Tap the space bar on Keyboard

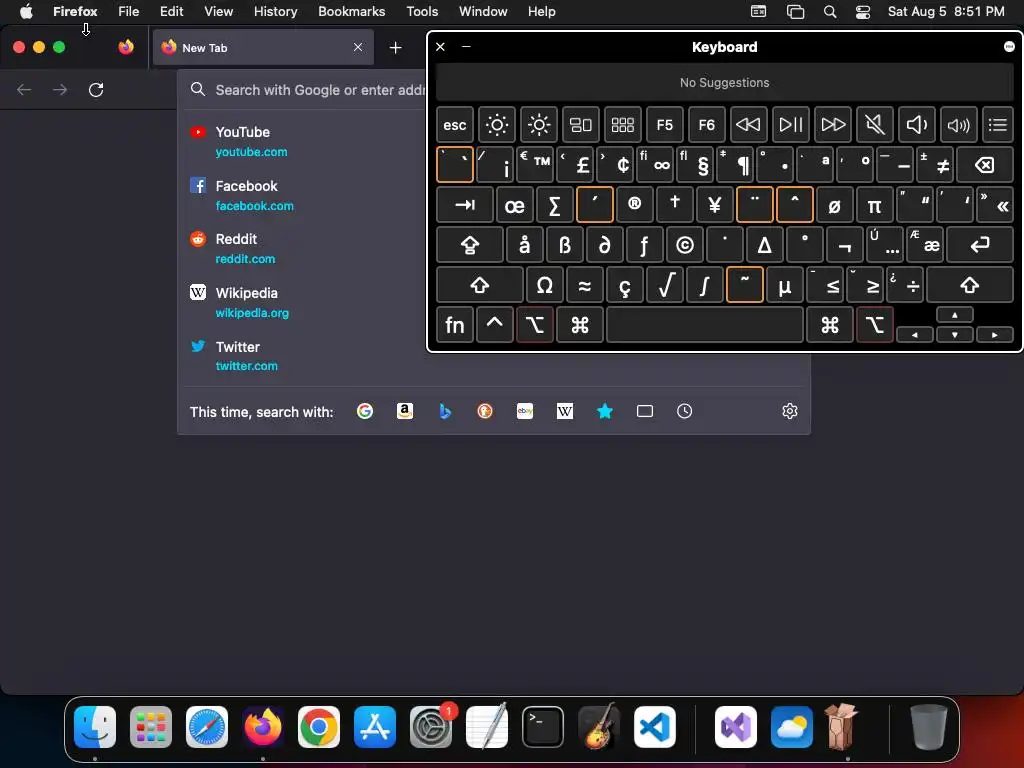[x=705, y=325]
